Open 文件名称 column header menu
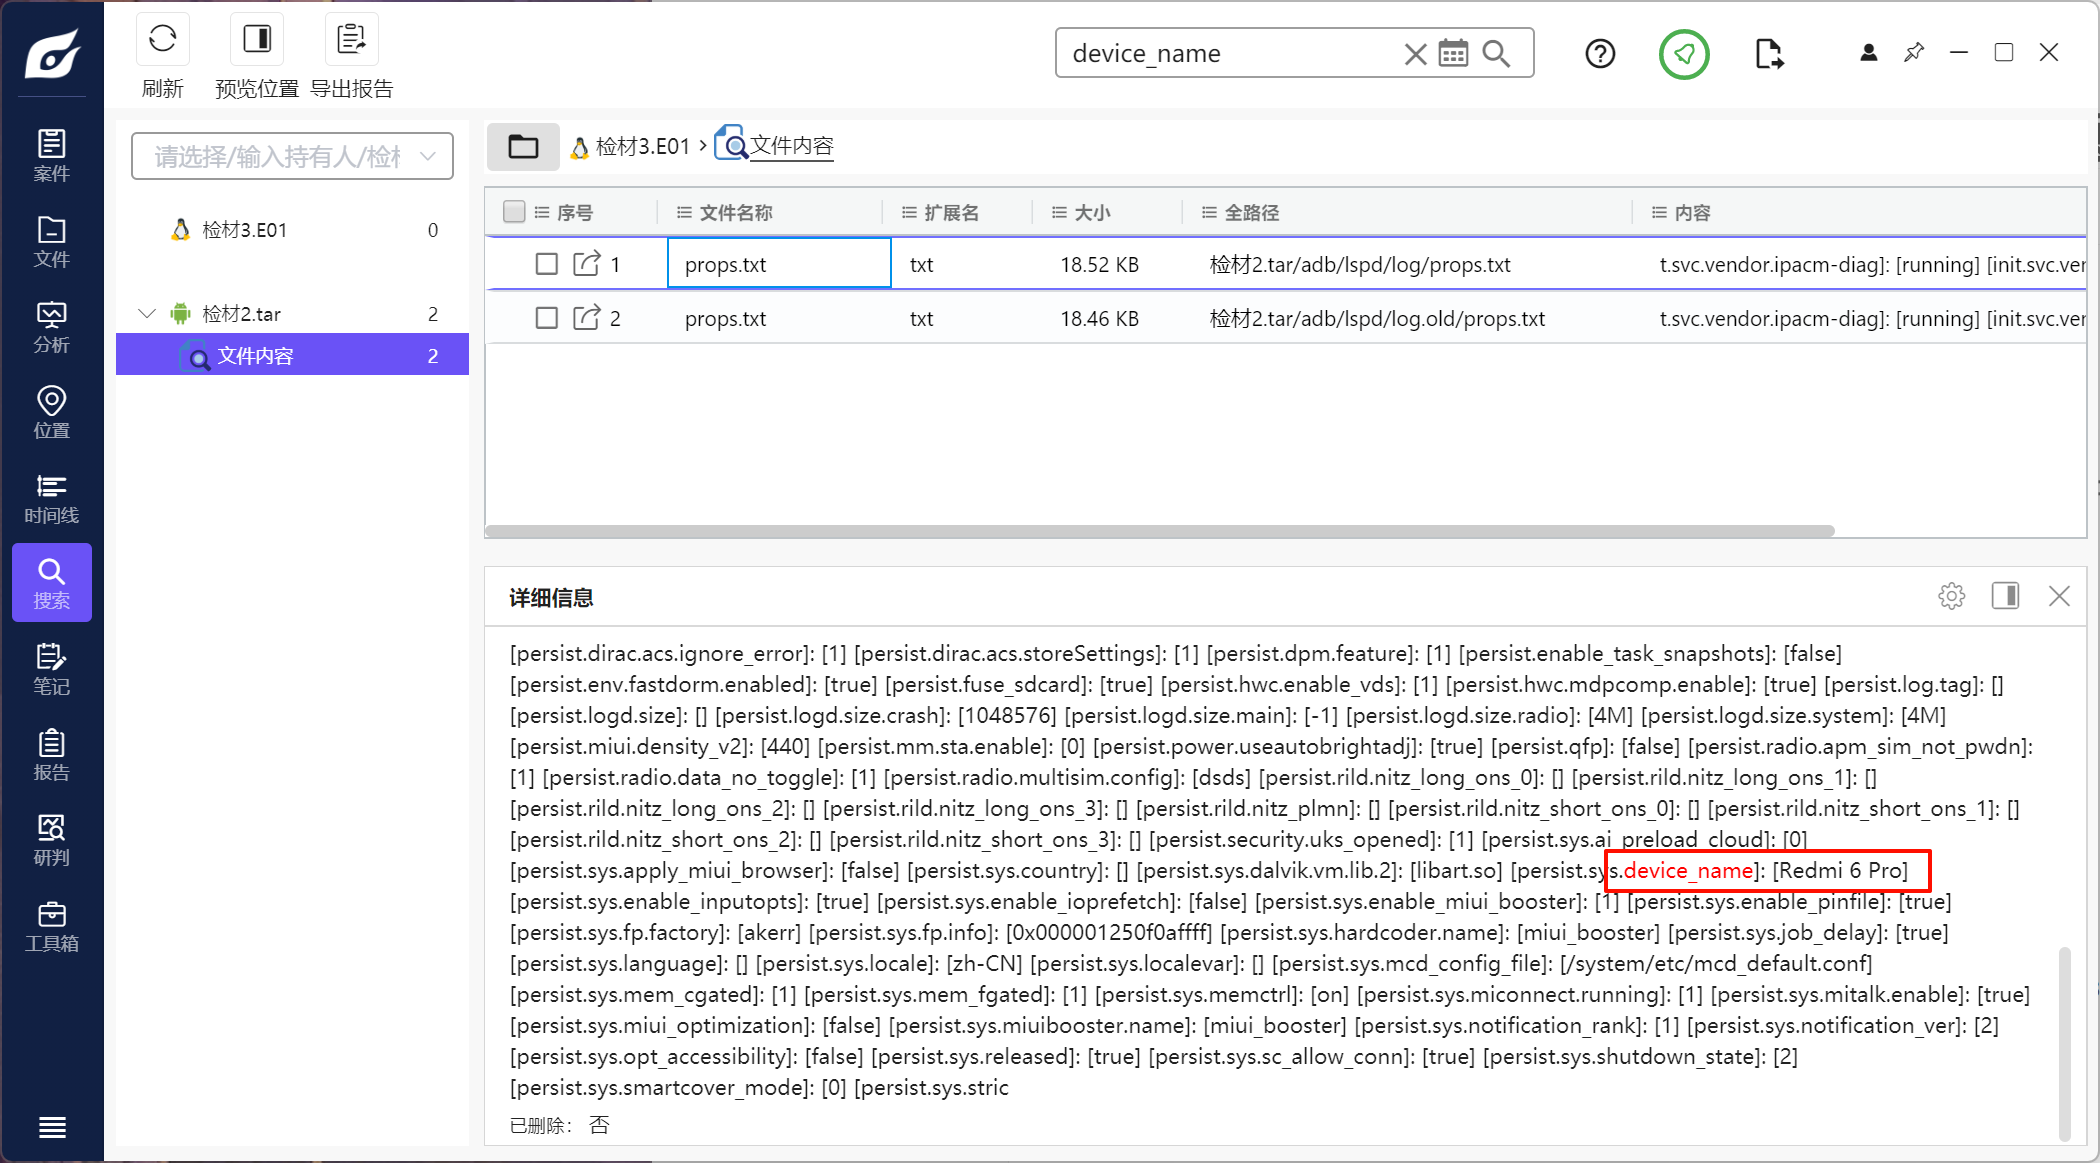This screenshot has height=1163, width=2100. (x=685, y=212)
